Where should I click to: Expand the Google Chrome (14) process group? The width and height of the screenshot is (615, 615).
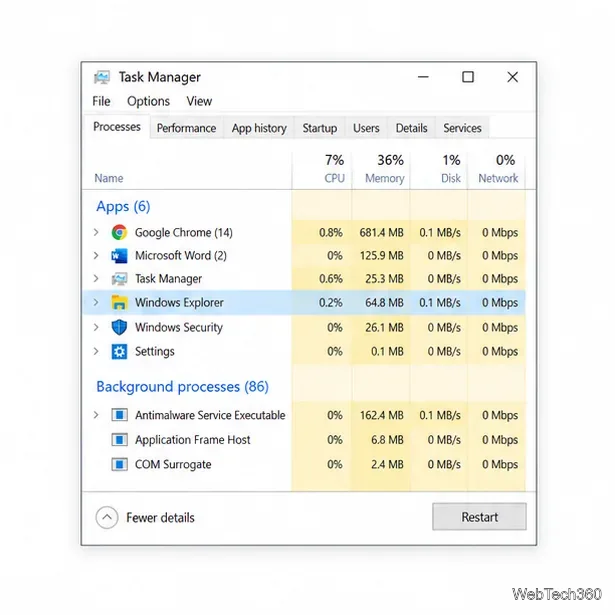pyautogui.click(x=96, y=232)
